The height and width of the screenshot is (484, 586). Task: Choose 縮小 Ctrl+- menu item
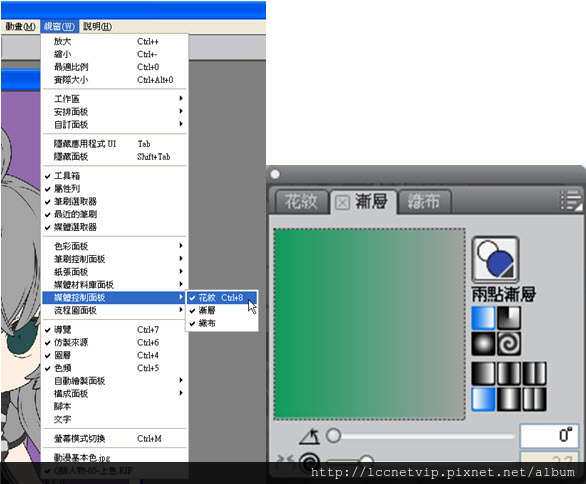pos(114,54)
